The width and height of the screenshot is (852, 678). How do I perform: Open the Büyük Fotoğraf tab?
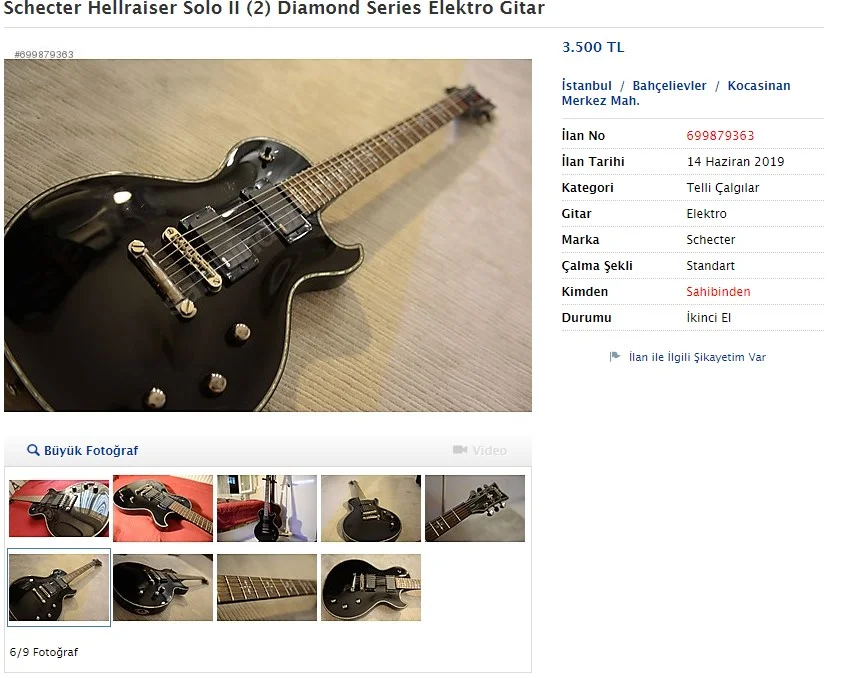[83, 450]
